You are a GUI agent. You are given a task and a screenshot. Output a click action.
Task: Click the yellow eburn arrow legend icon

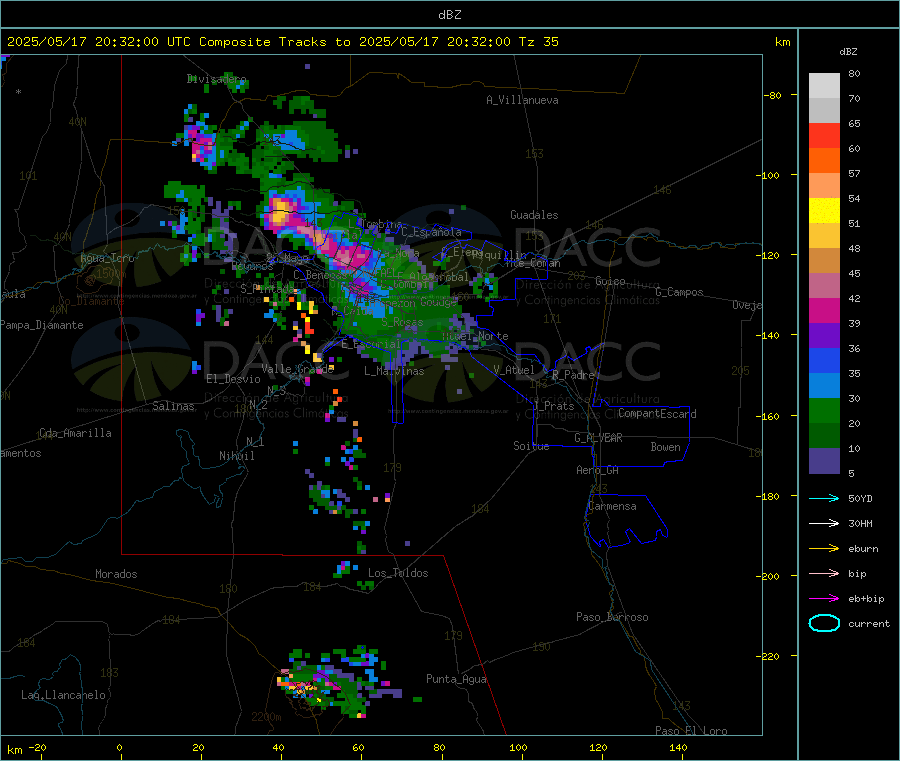824,548
